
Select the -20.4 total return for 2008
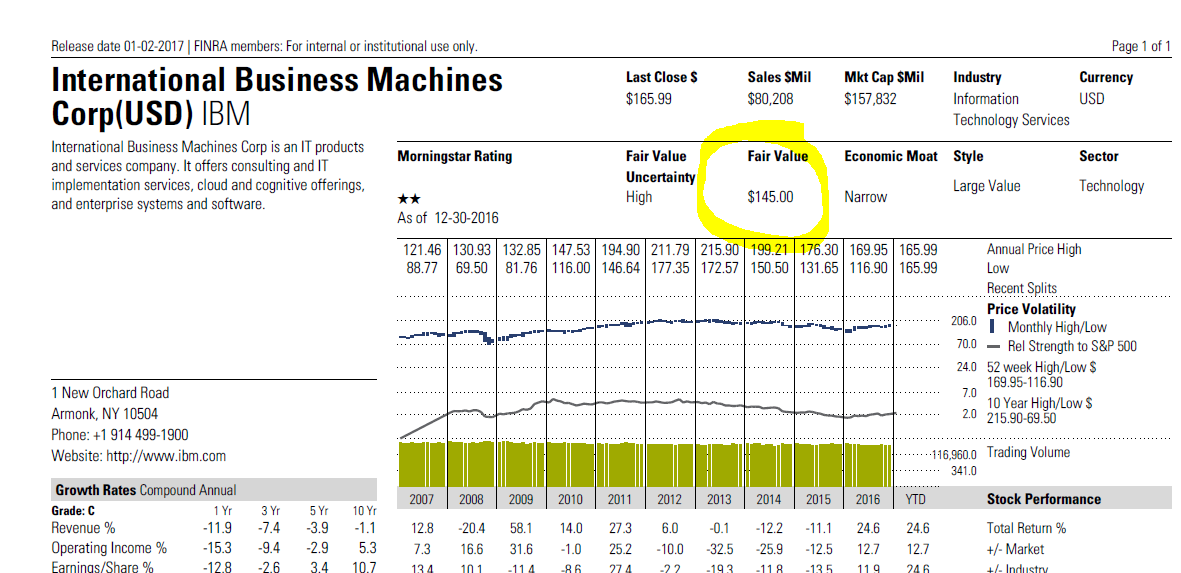[470, 529]
